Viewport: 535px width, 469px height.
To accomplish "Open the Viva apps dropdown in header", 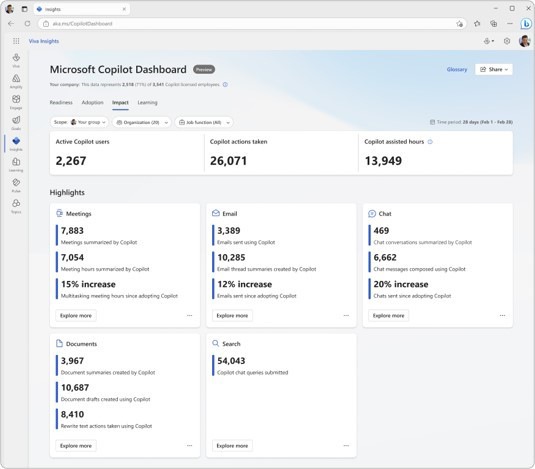I will click(489, 41).
